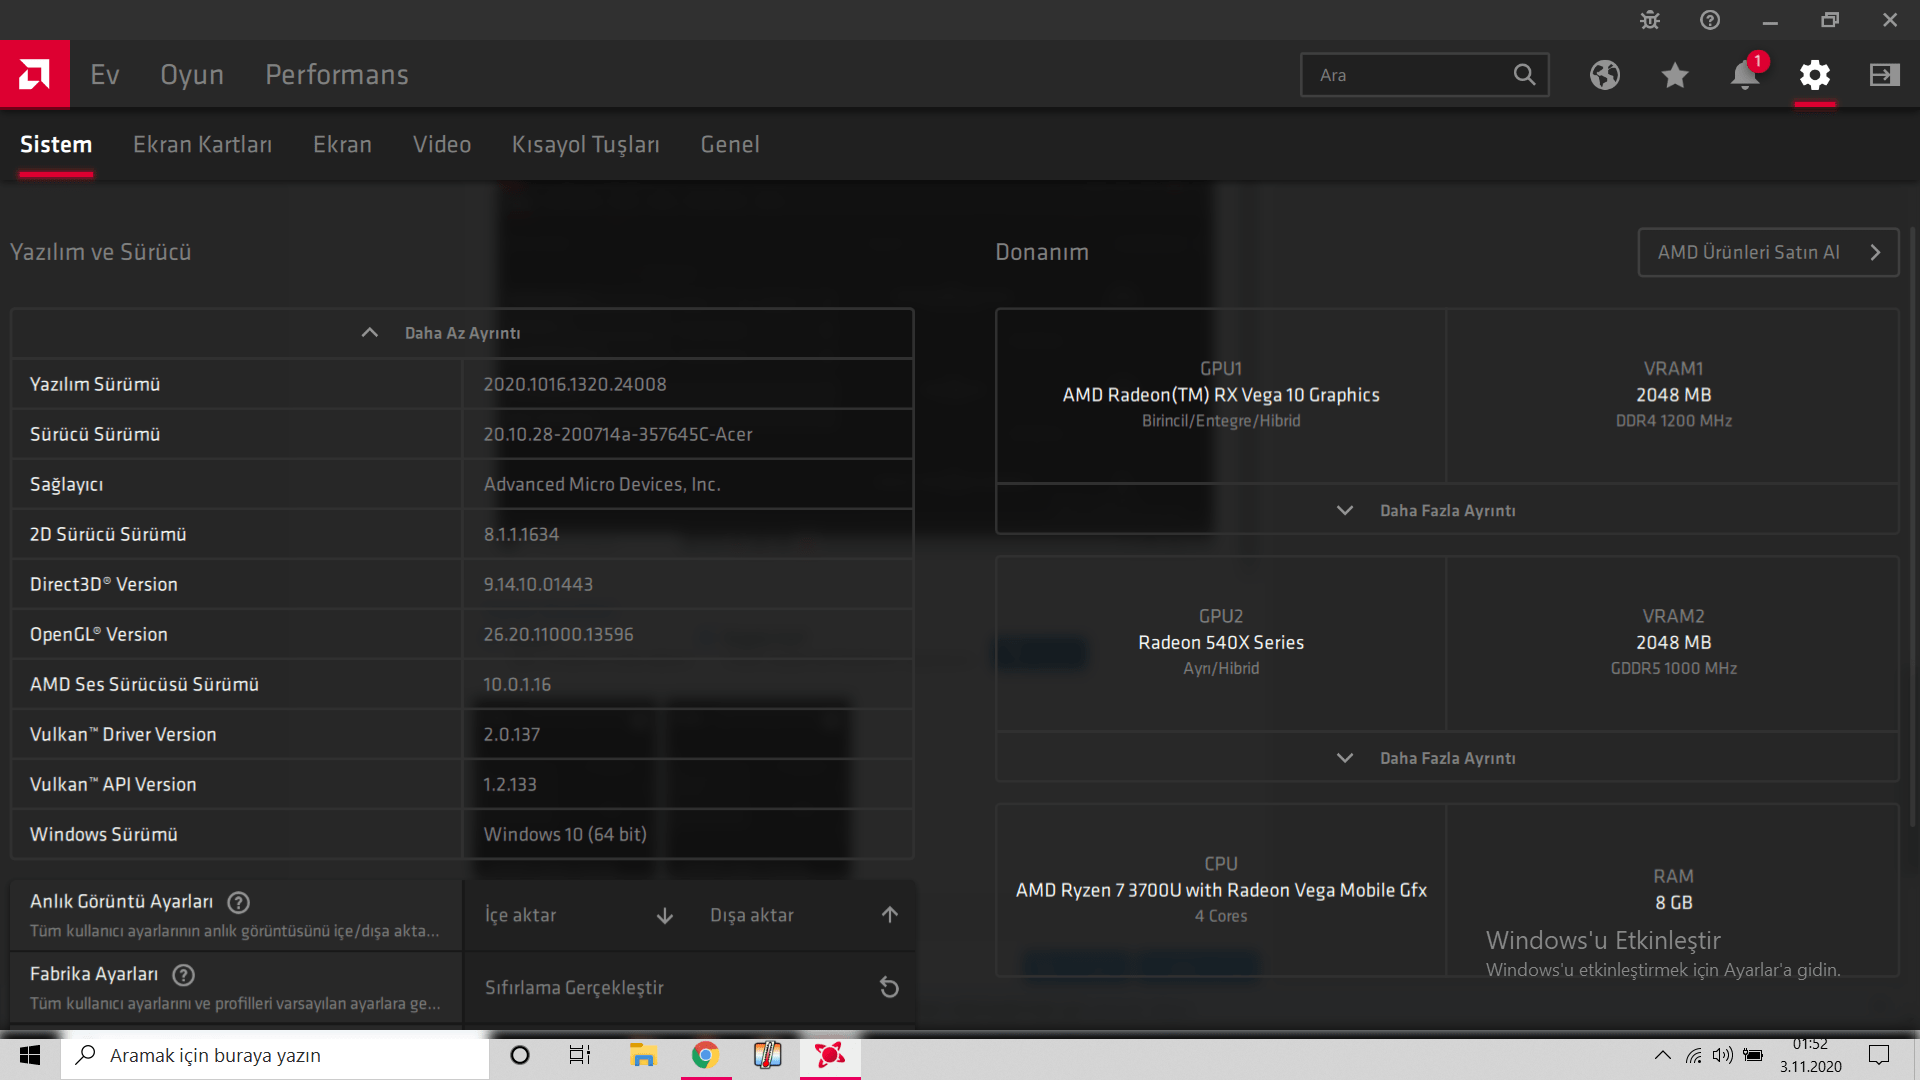Click the Ara search field
This screenshot has width=1920, height=1080.
pos(1410,75)
